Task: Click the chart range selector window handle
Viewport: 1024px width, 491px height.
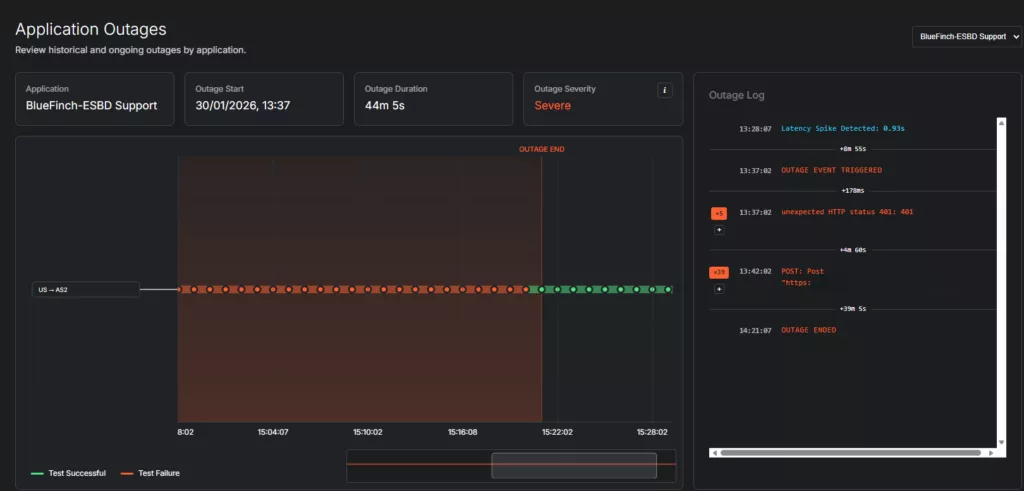Action: coord(574,466)
